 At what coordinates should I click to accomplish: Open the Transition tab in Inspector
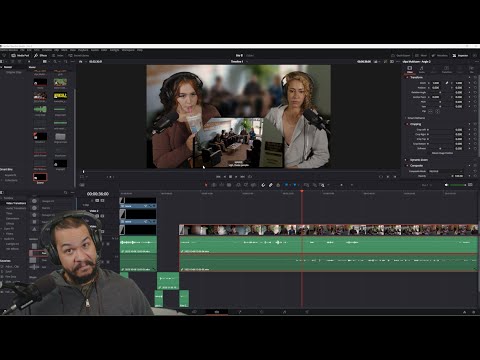447,69
